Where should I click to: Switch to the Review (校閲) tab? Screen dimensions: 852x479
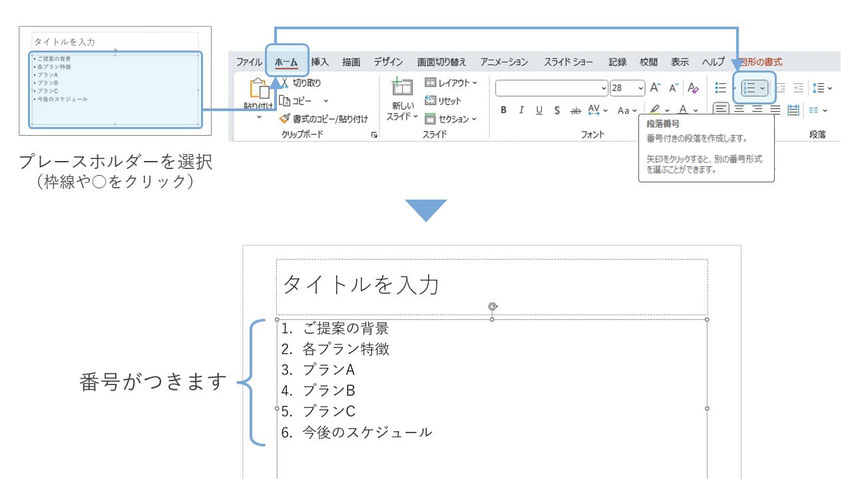648,62
